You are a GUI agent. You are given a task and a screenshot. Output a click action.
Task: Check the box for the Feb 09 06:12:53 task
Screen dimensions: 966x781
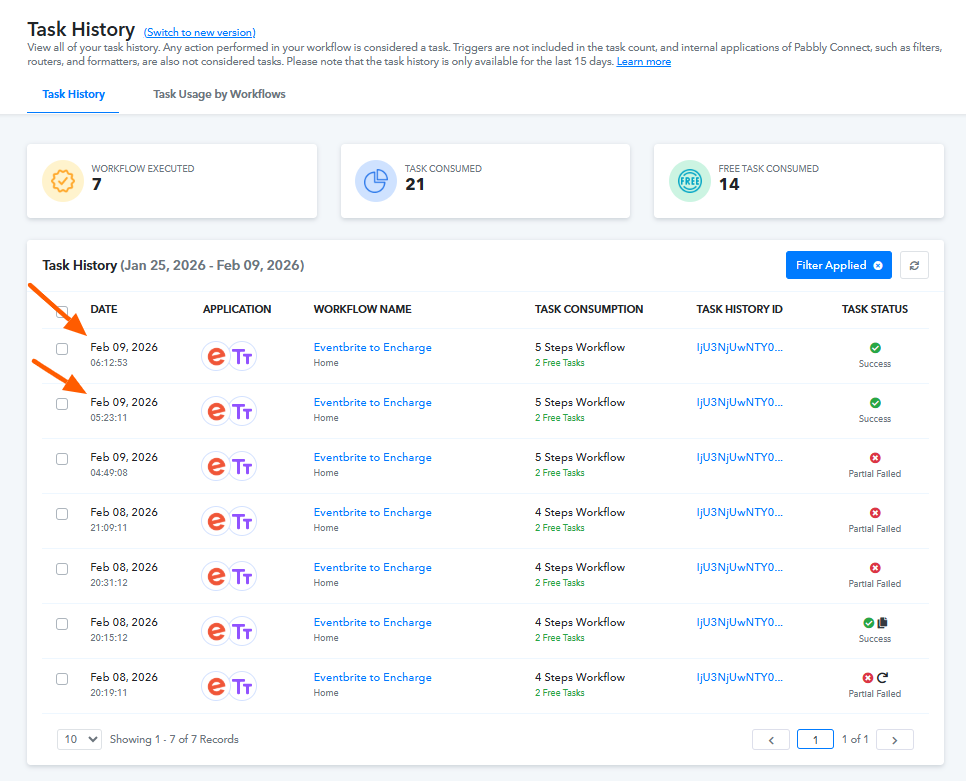(62, 349)
